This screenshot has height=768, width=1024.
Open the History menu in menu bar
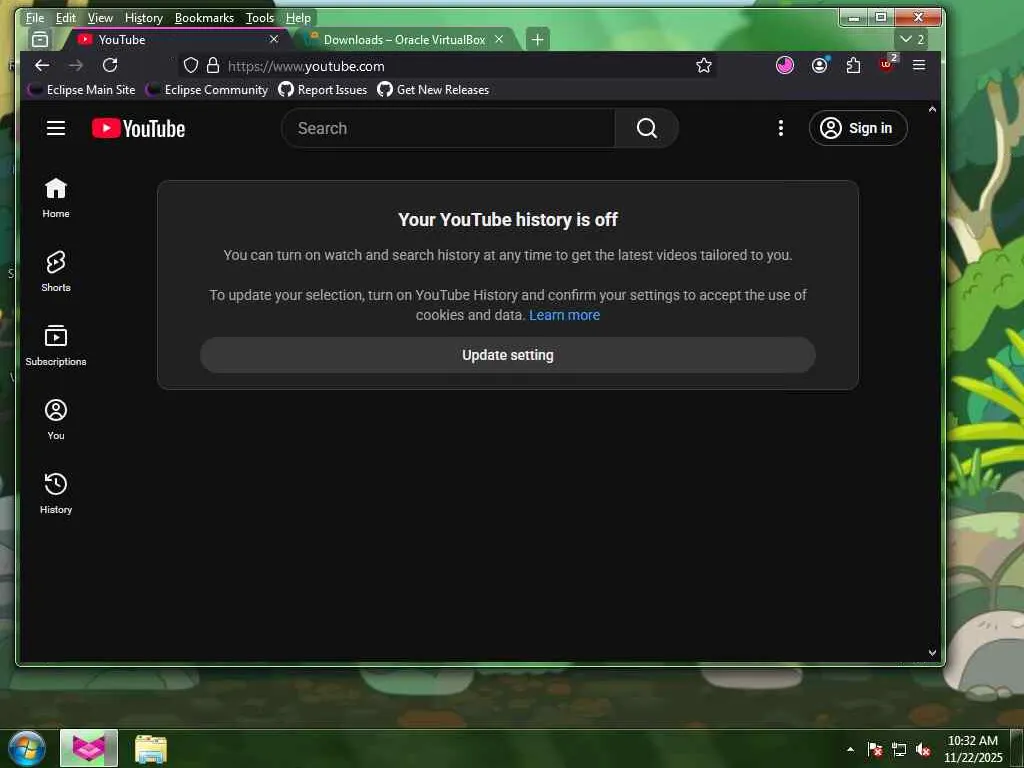[144, 18]
